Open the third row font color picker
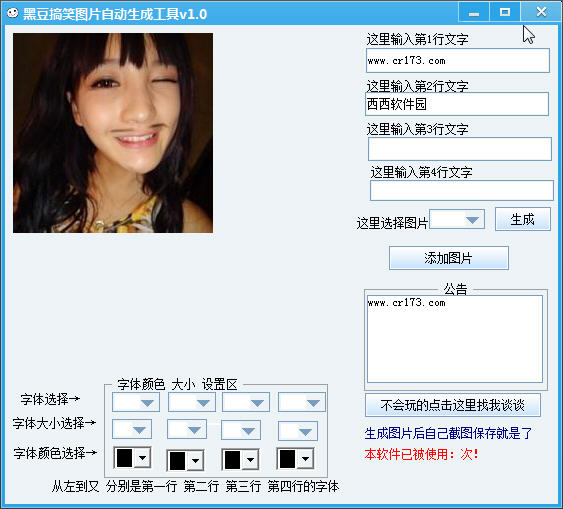Screen dimensions: 563x509 pyautogui.click(x=240, y=459)
